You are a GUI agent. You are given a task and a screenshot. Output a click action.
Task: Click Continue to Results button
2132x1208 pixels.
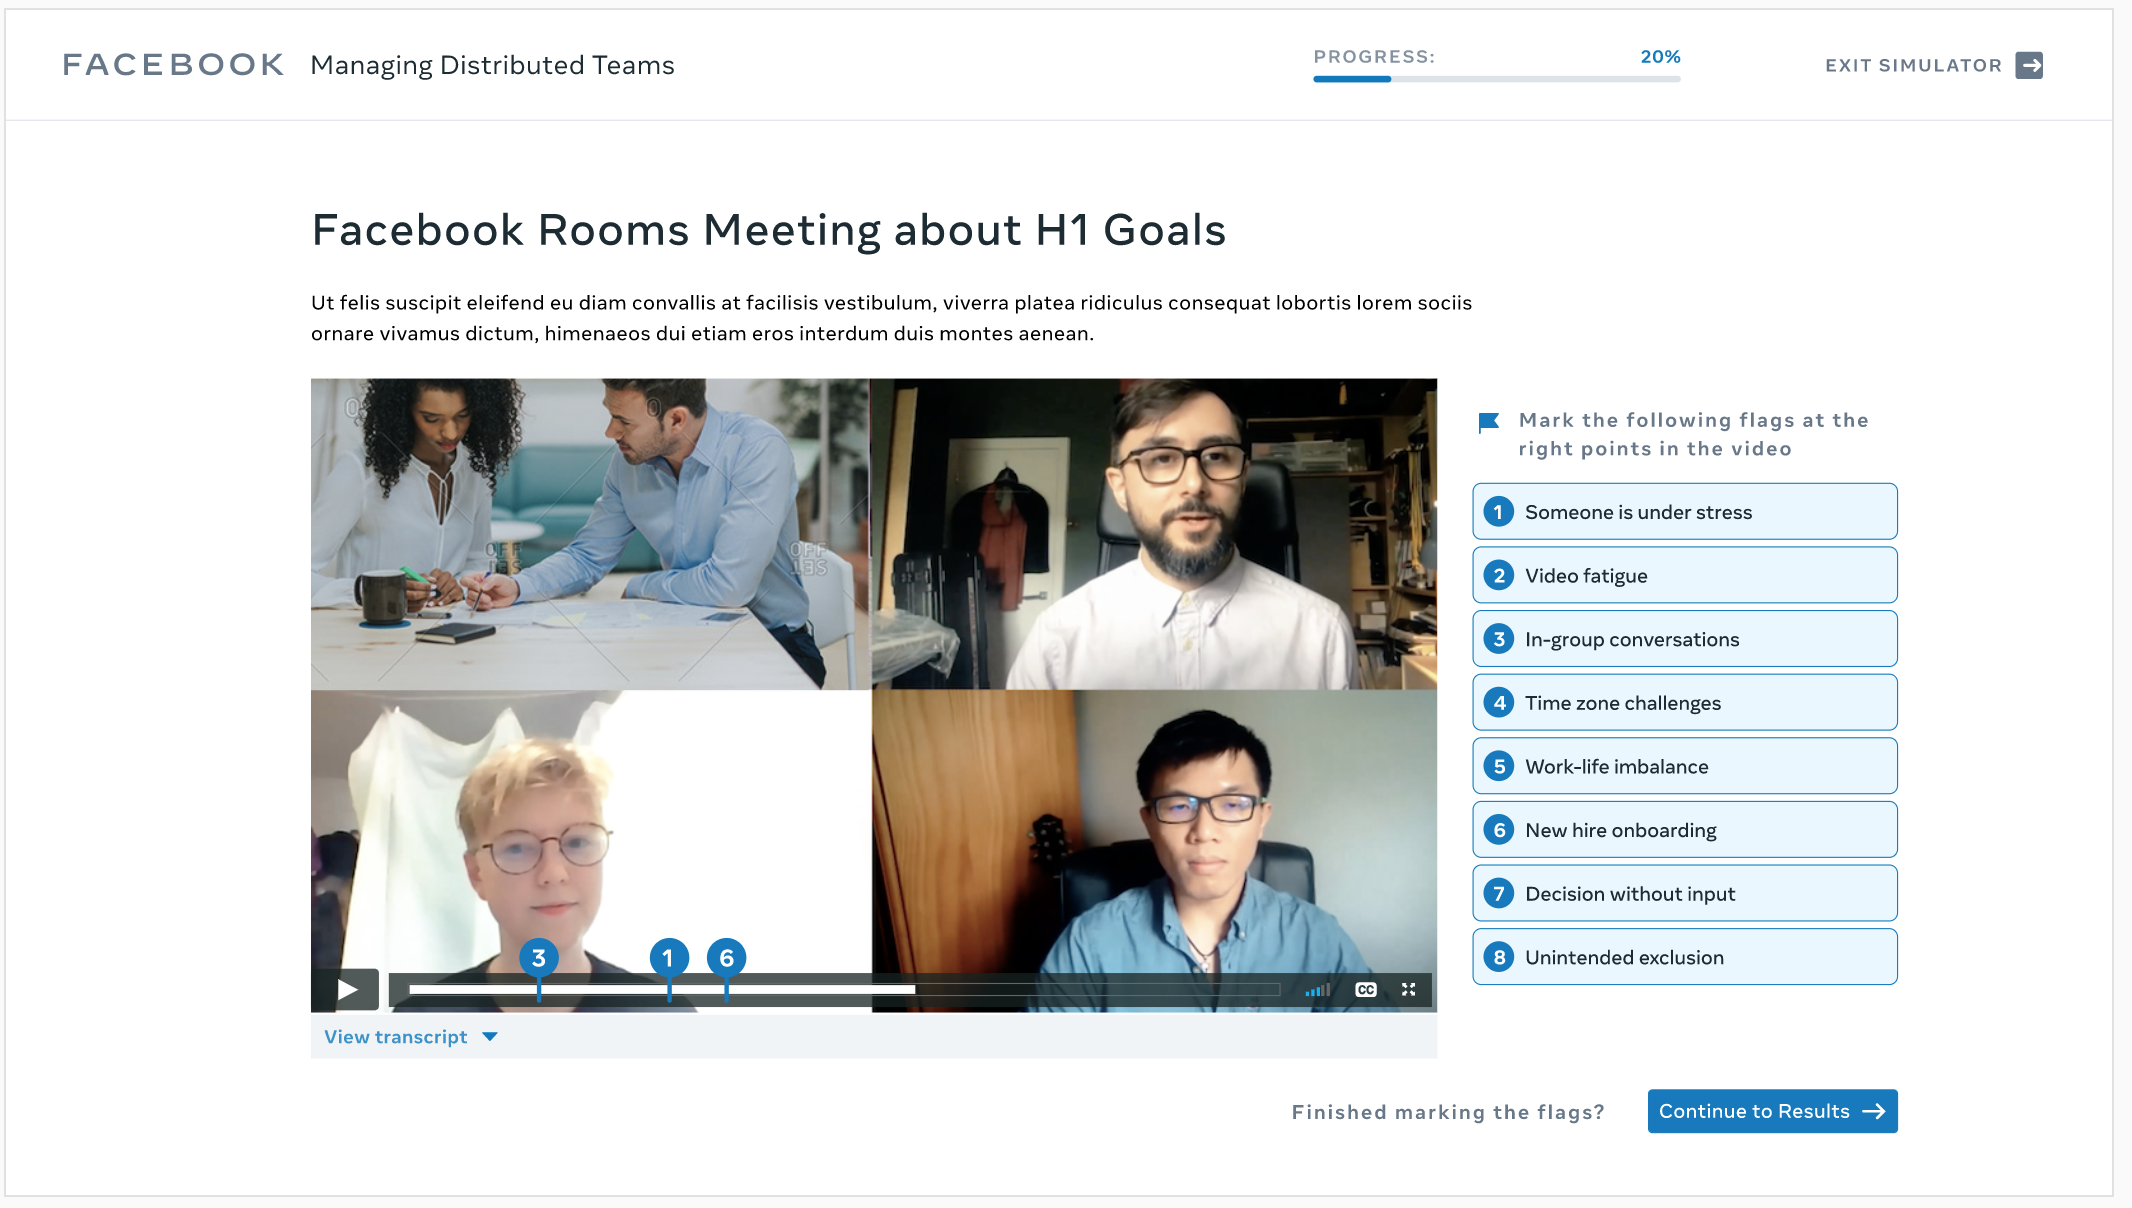coord(1772,1111)
